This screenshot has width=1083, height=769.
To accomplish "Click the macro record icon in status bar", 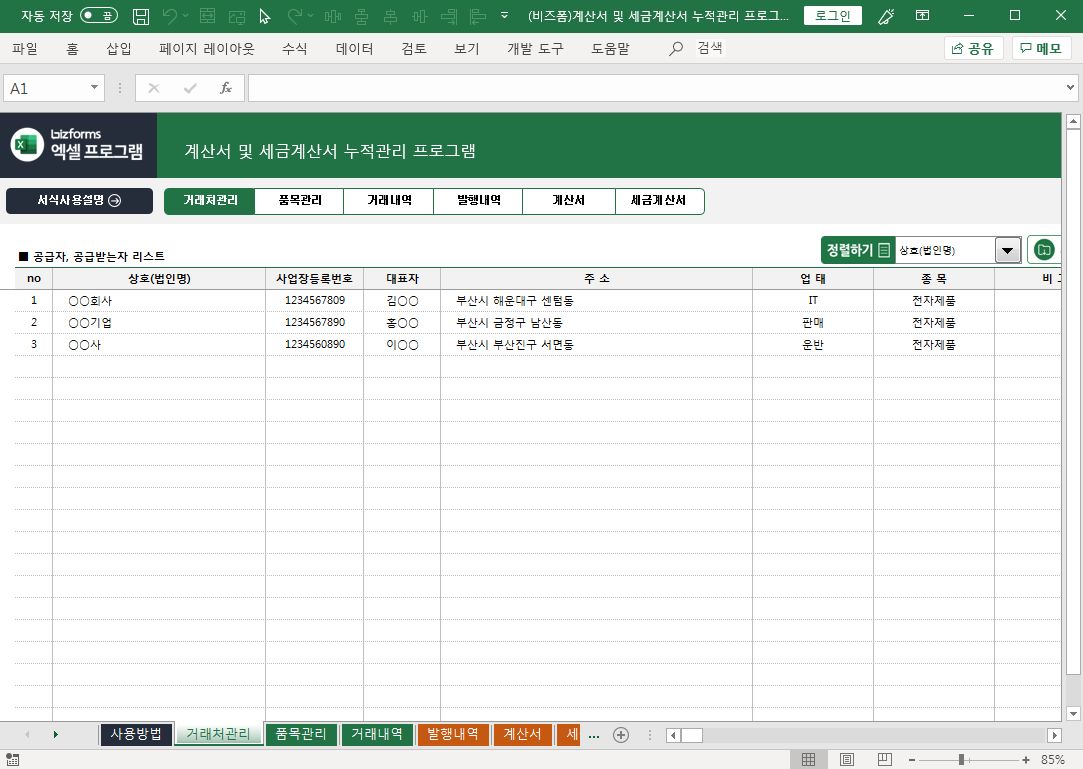I will 12,760.
